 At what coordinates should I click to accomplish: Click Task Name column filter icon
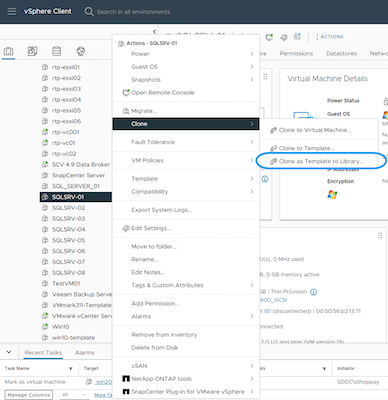[71, 369]
